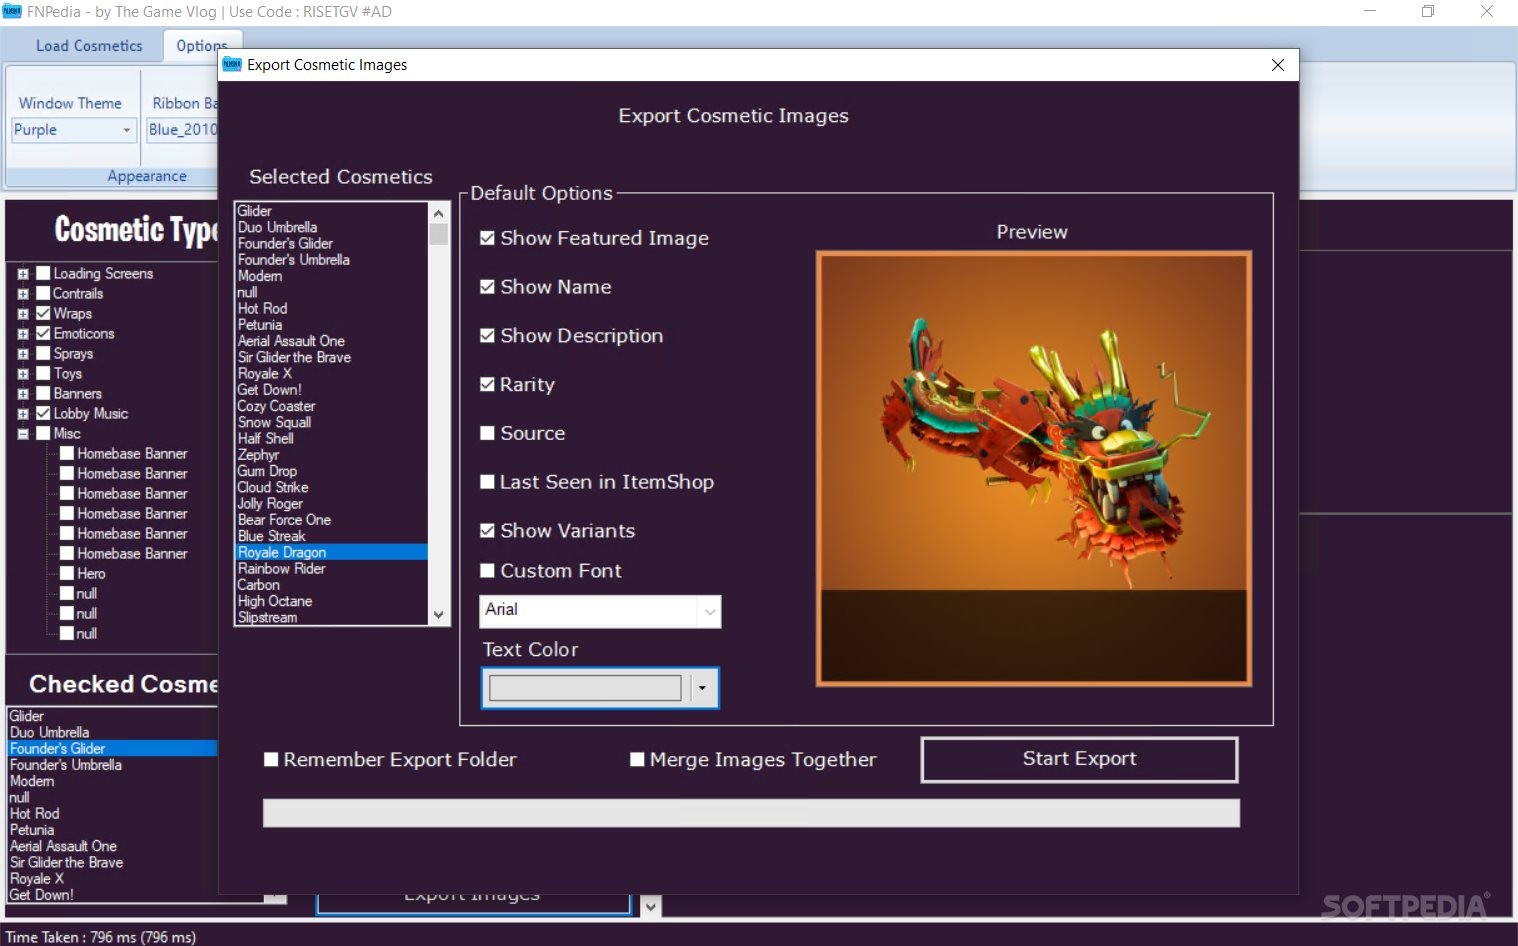This screenshot has width=1518, height=946.
Task: Click the Export Images button behind dialog
Action: 474,903
